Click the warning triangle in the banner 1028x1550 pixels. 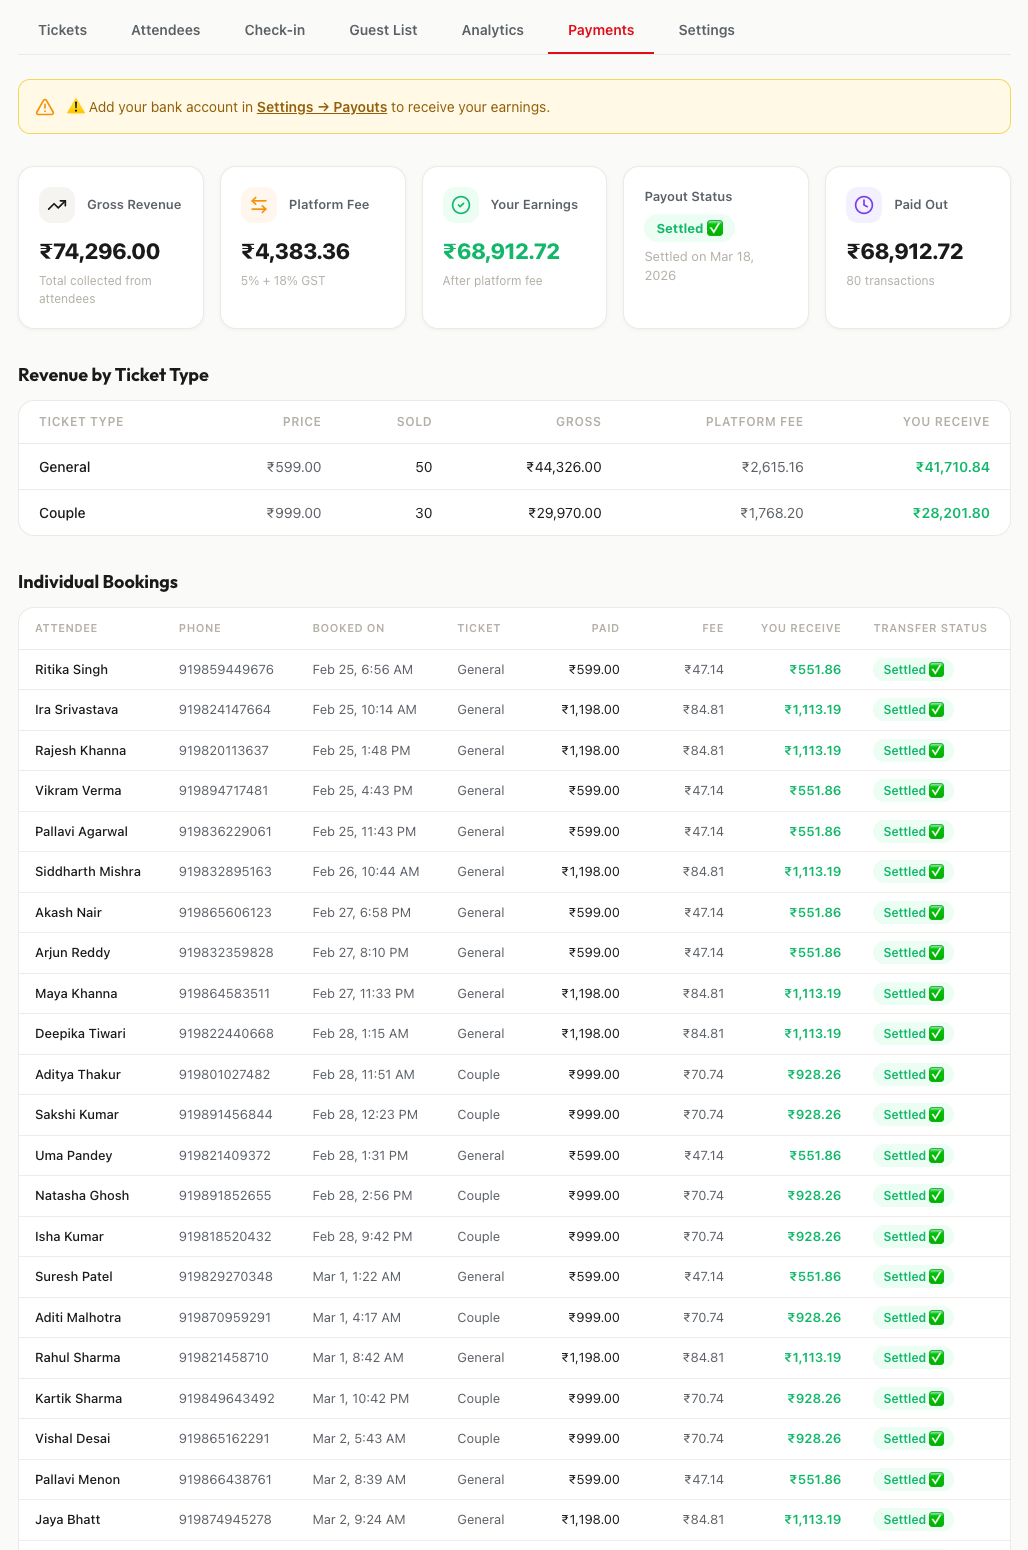pos(45,107)
